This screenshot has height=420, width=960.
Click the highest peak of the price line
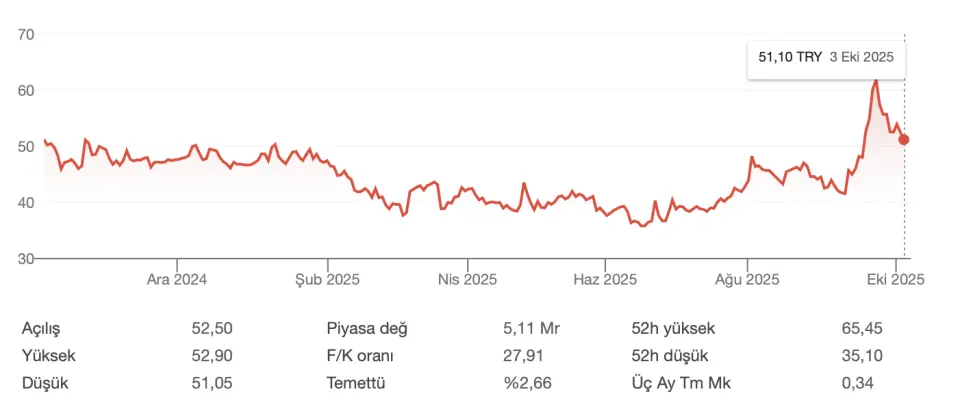(876, 80)
